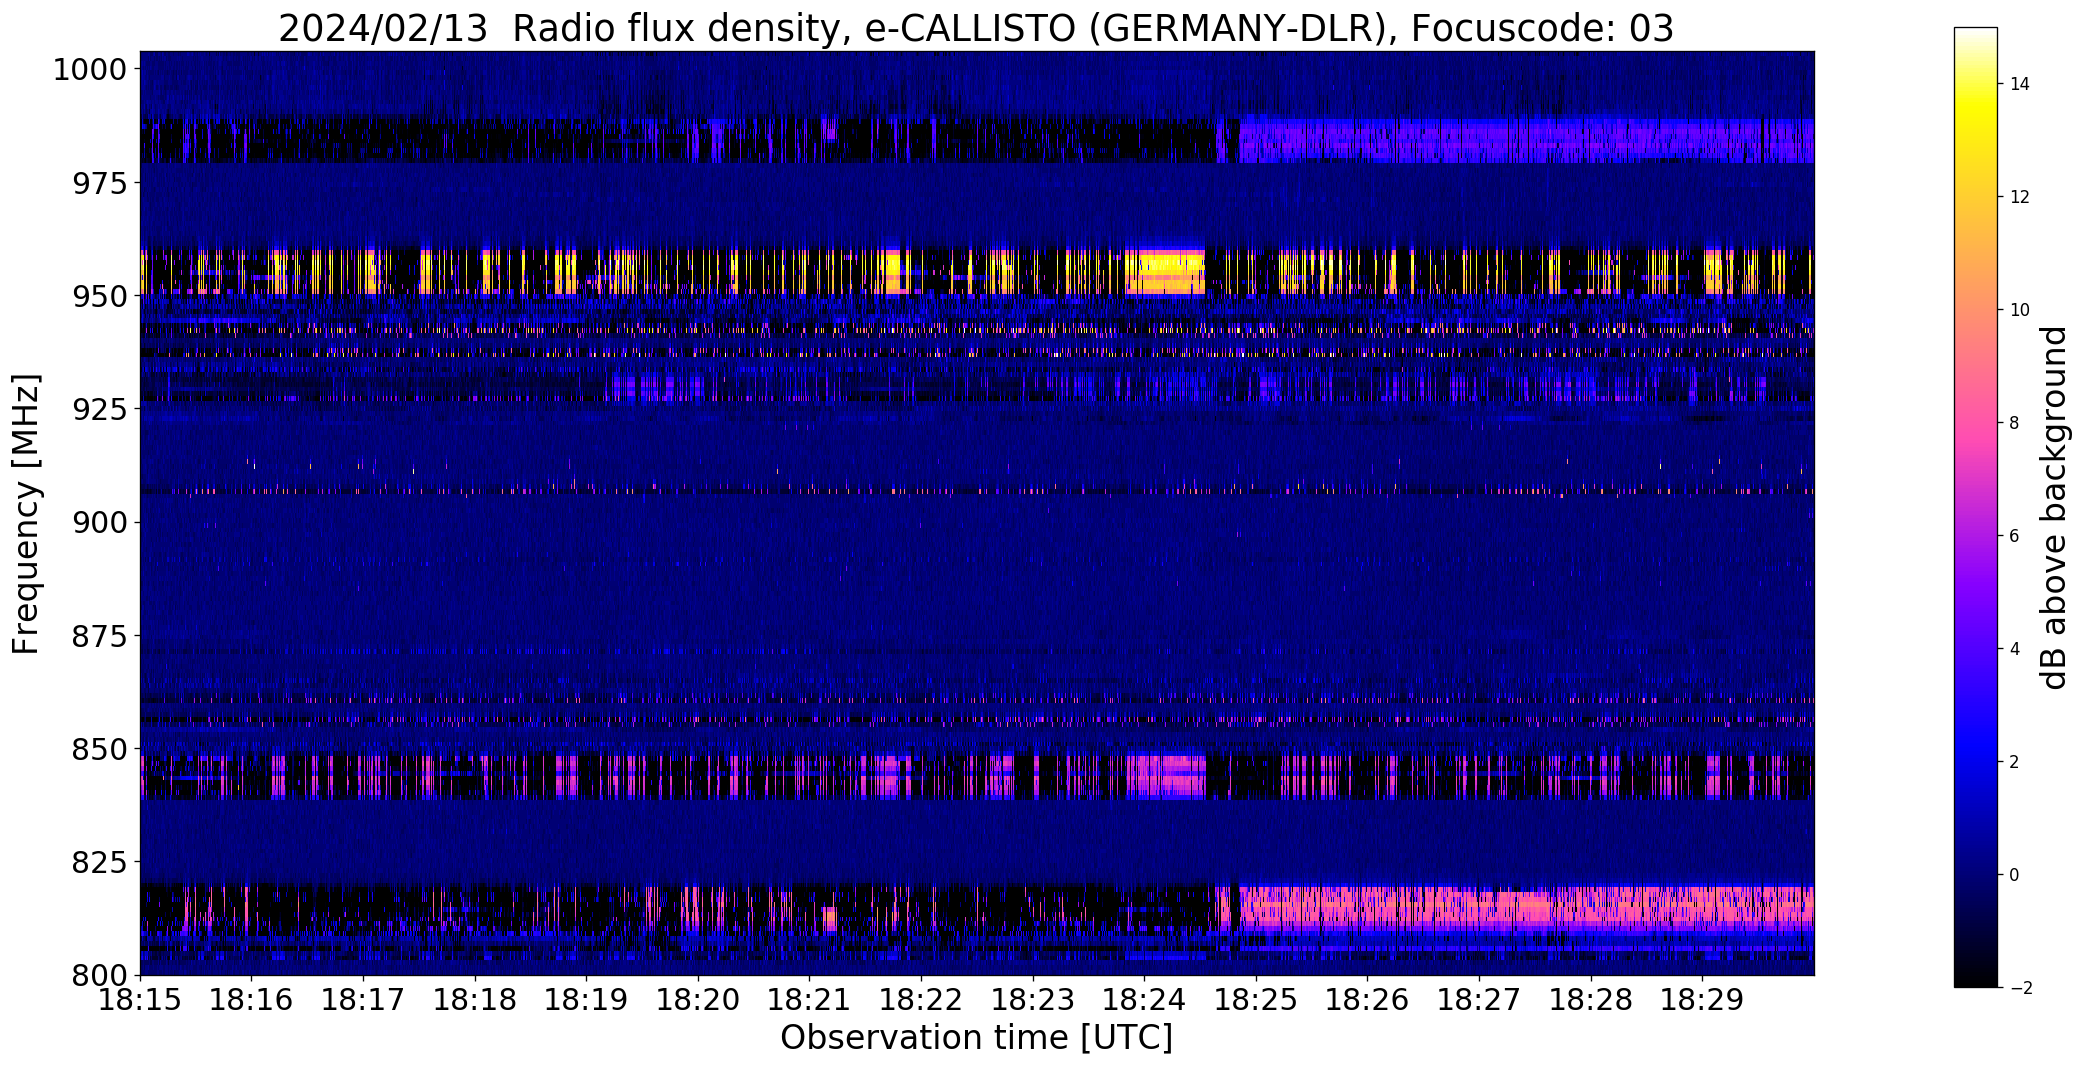Click the colorbar tick label −2
This screenshot has width=2085, height=1067.
[x=2020, y=988]
